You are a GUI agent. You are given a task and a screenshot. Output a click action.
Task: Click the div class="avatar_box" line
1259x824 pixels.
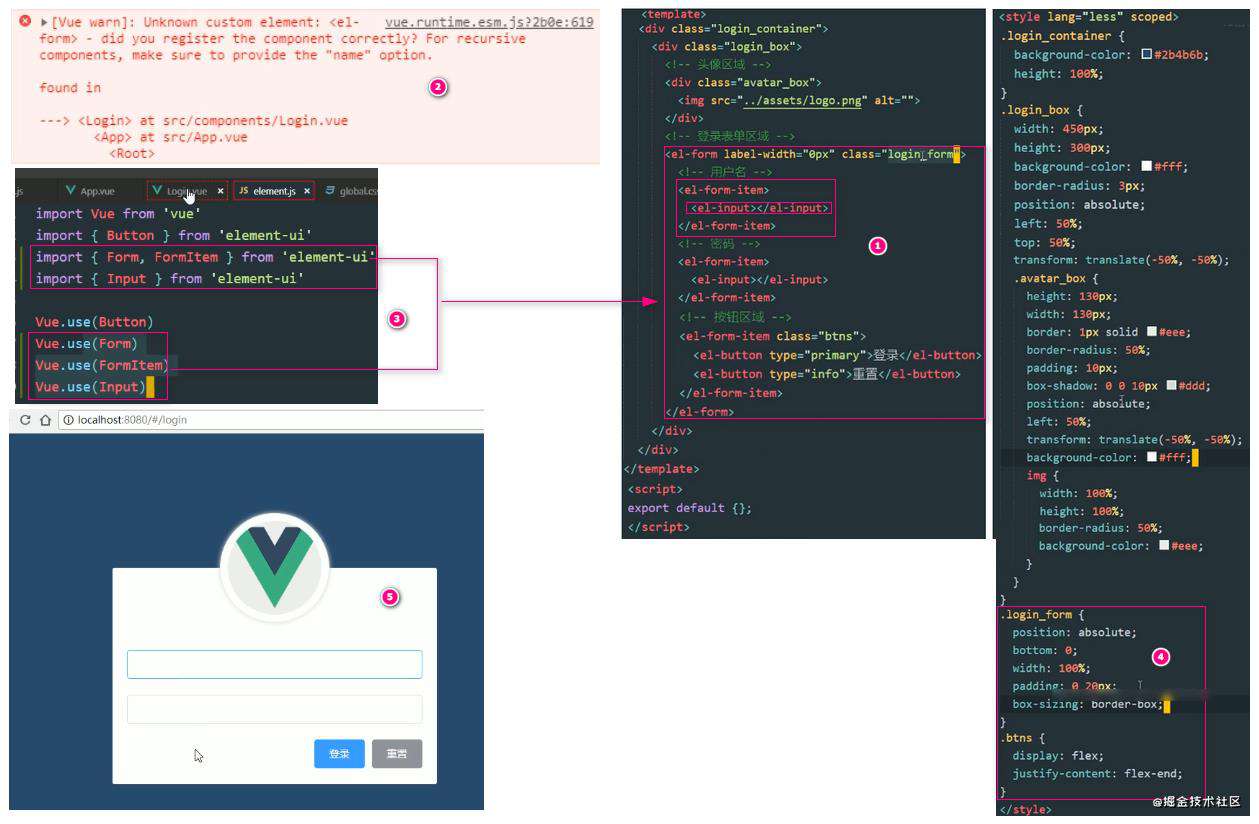[x=743, y=83]
